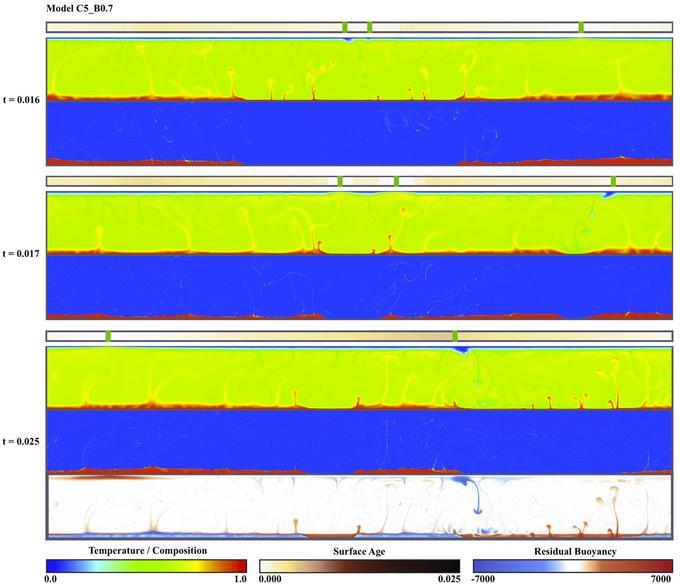Click the leftmost green marker at t = 0.016
The height and width of the screenshot is (587, 680).
(x=345, y=27)
